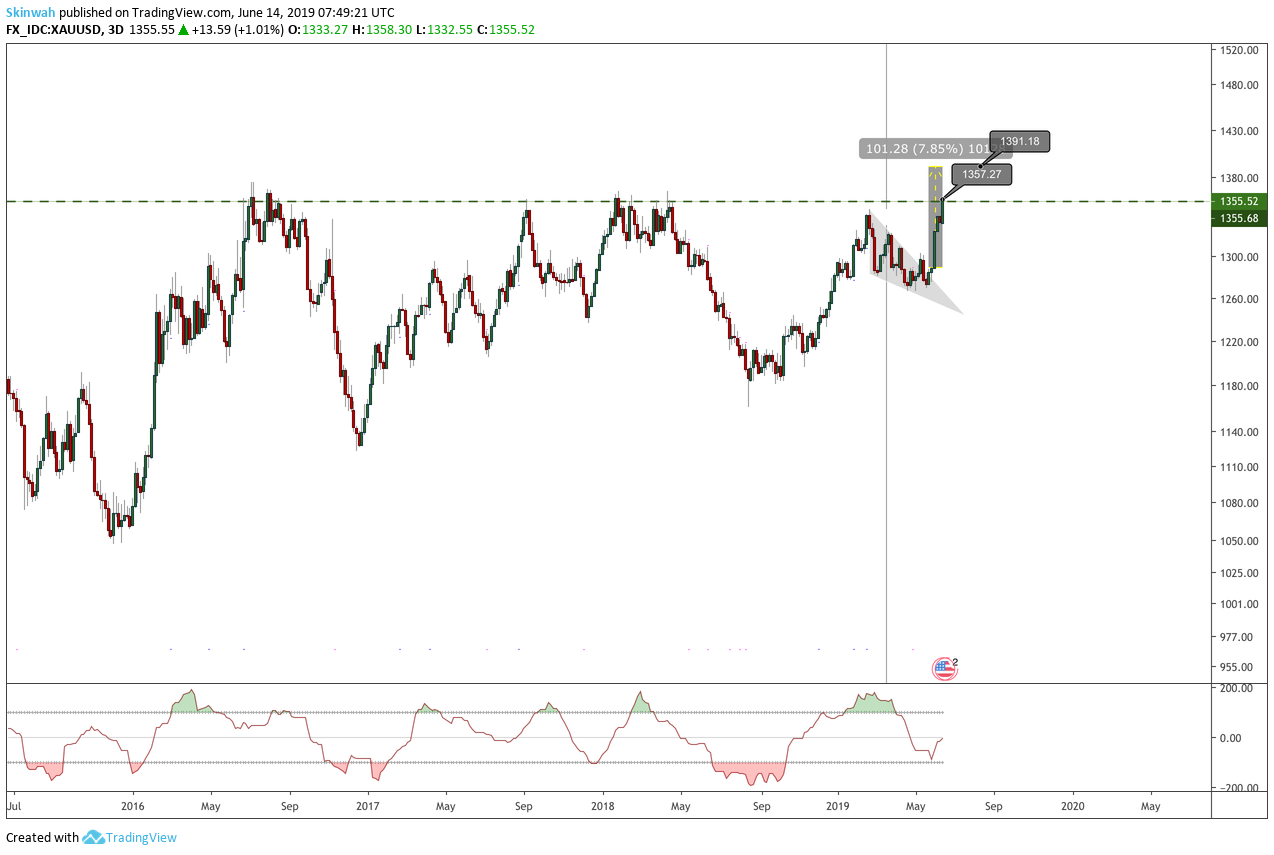Click the 1025.00 price axis label
The height and width of the screenshot is (855, 1274).
(x=1238, y=573)
